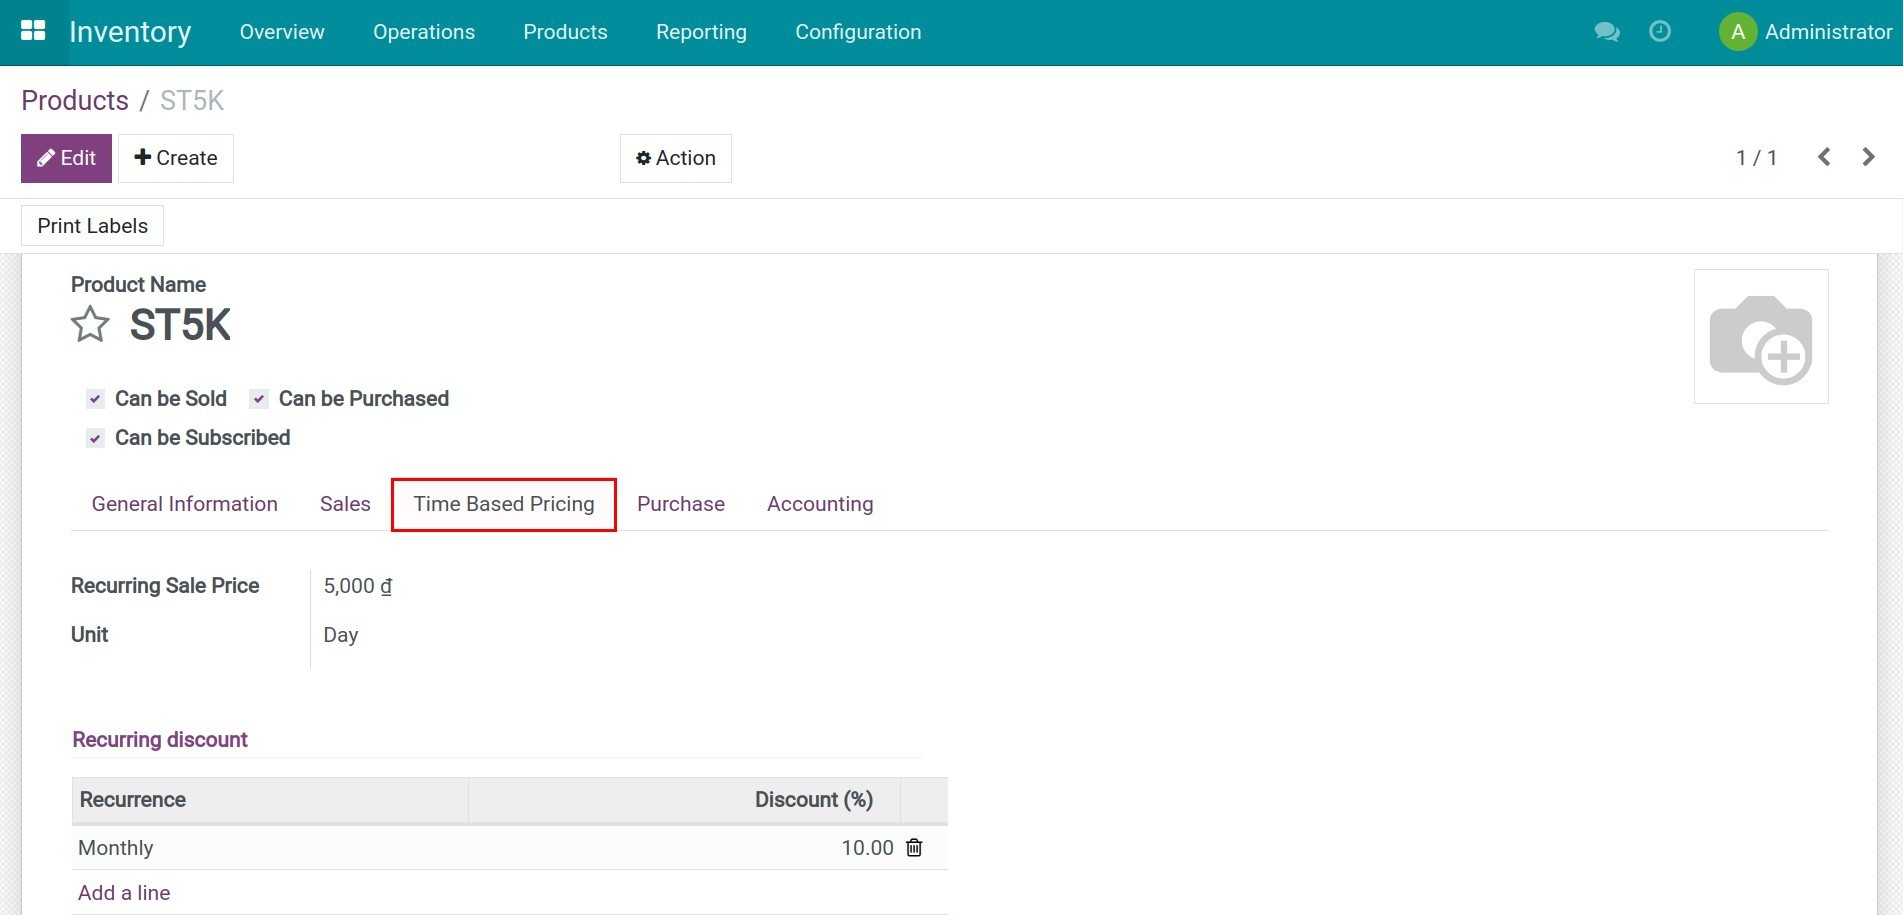Open the conversations message icon
The width and height of the screenshot is (1903, 915).
[1606, 31]
